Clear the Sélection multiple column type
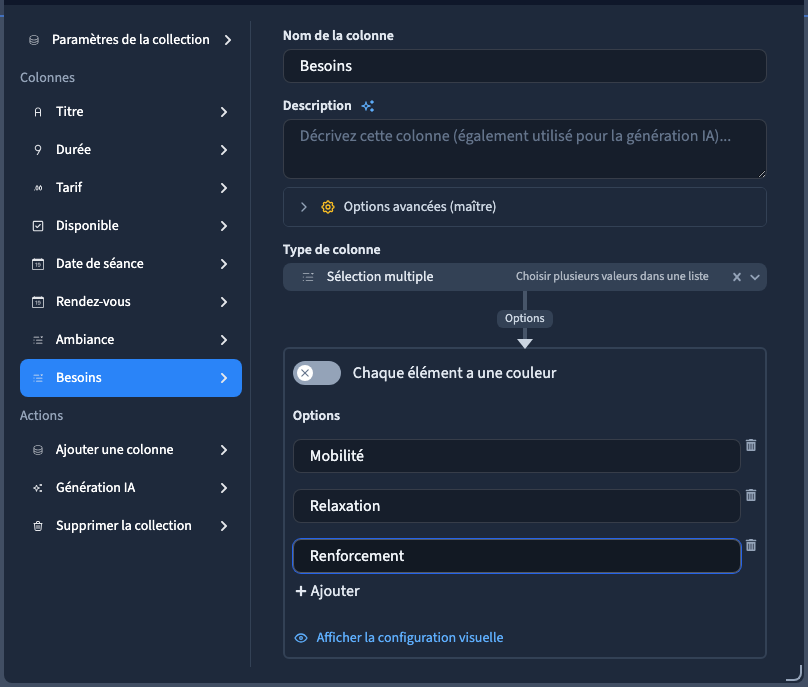Screen dimensions: 808x687 click(x=737, y=277)
